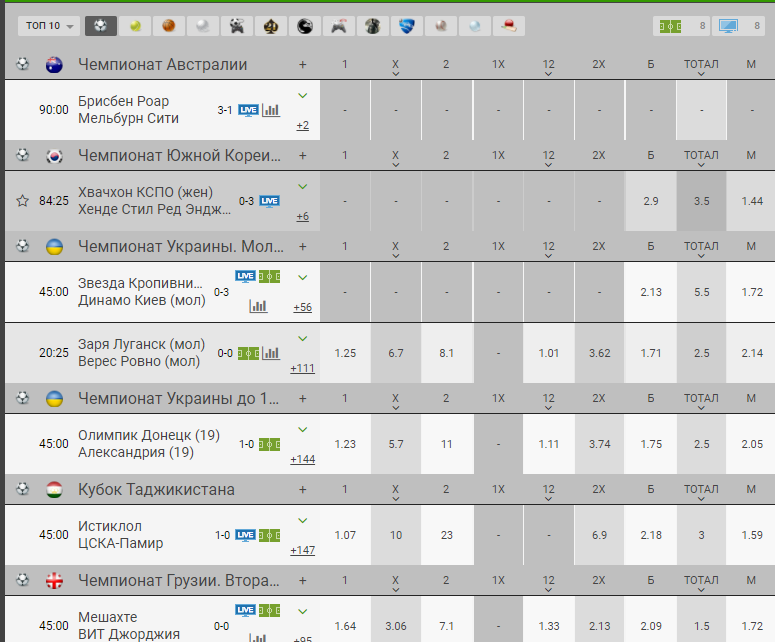Expand Истиклол match with green chevron
Image resolution: width=775 pixels, height=642 pixels.
(x=302, y=522)
